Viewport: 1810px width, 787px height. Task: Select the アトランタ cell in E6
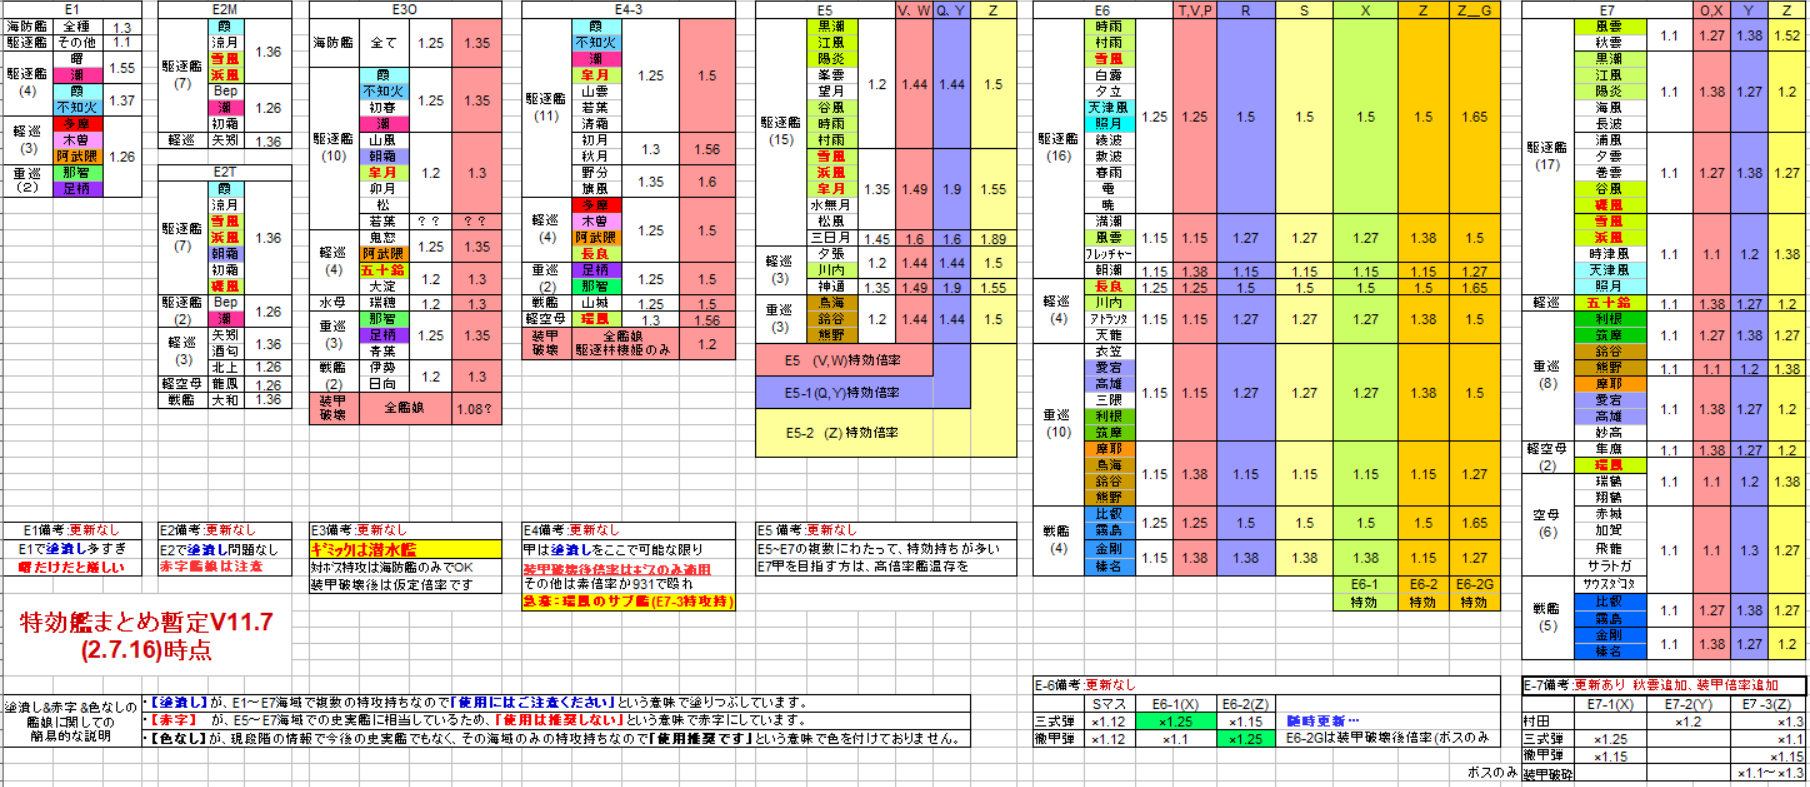1108,319
